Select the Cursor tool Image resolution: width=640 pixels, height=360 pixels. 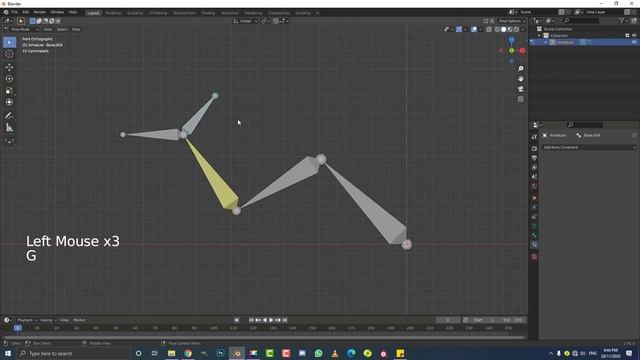9,54
